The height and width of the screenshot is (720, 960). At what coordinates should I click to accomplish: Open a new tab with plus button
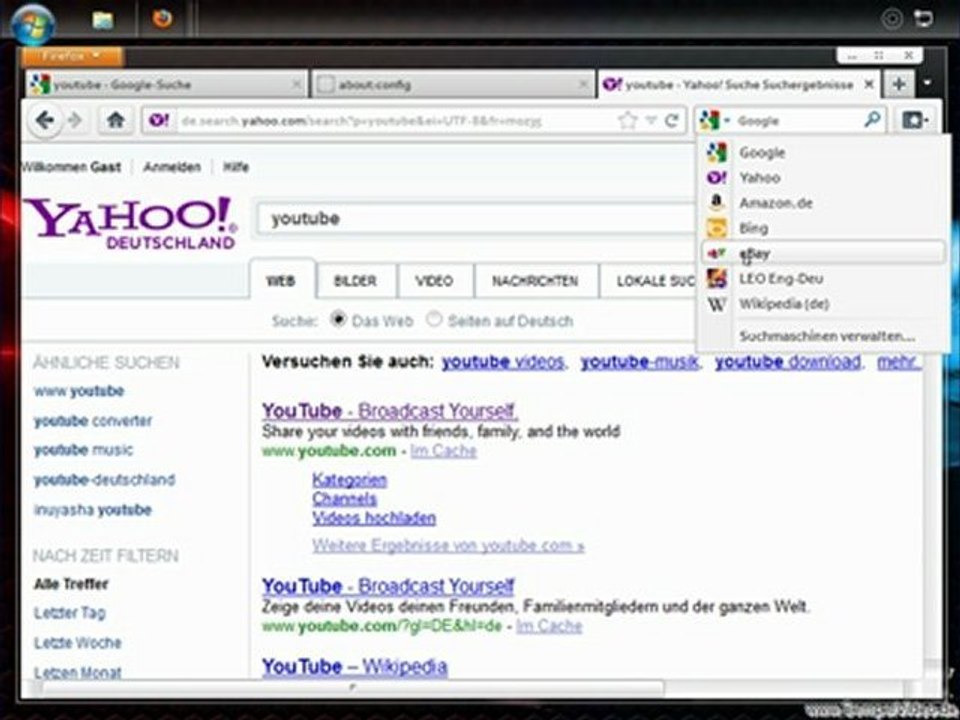click(899, 84)
